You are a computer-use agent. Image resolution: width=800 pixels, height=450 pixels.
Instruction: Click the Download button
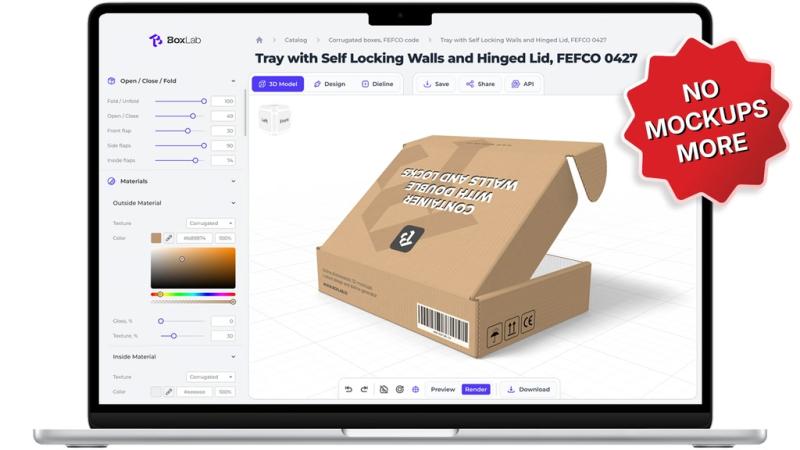pos(528,389)
